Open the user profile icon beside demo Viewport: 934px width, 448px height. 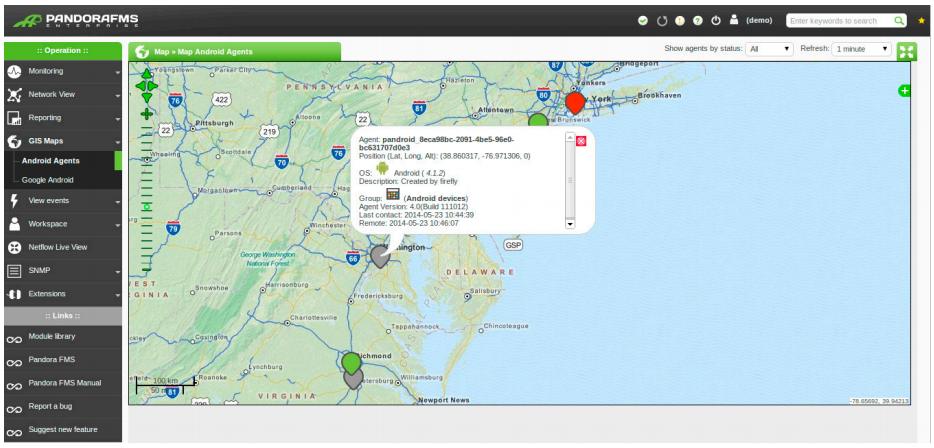click(734, 20)
